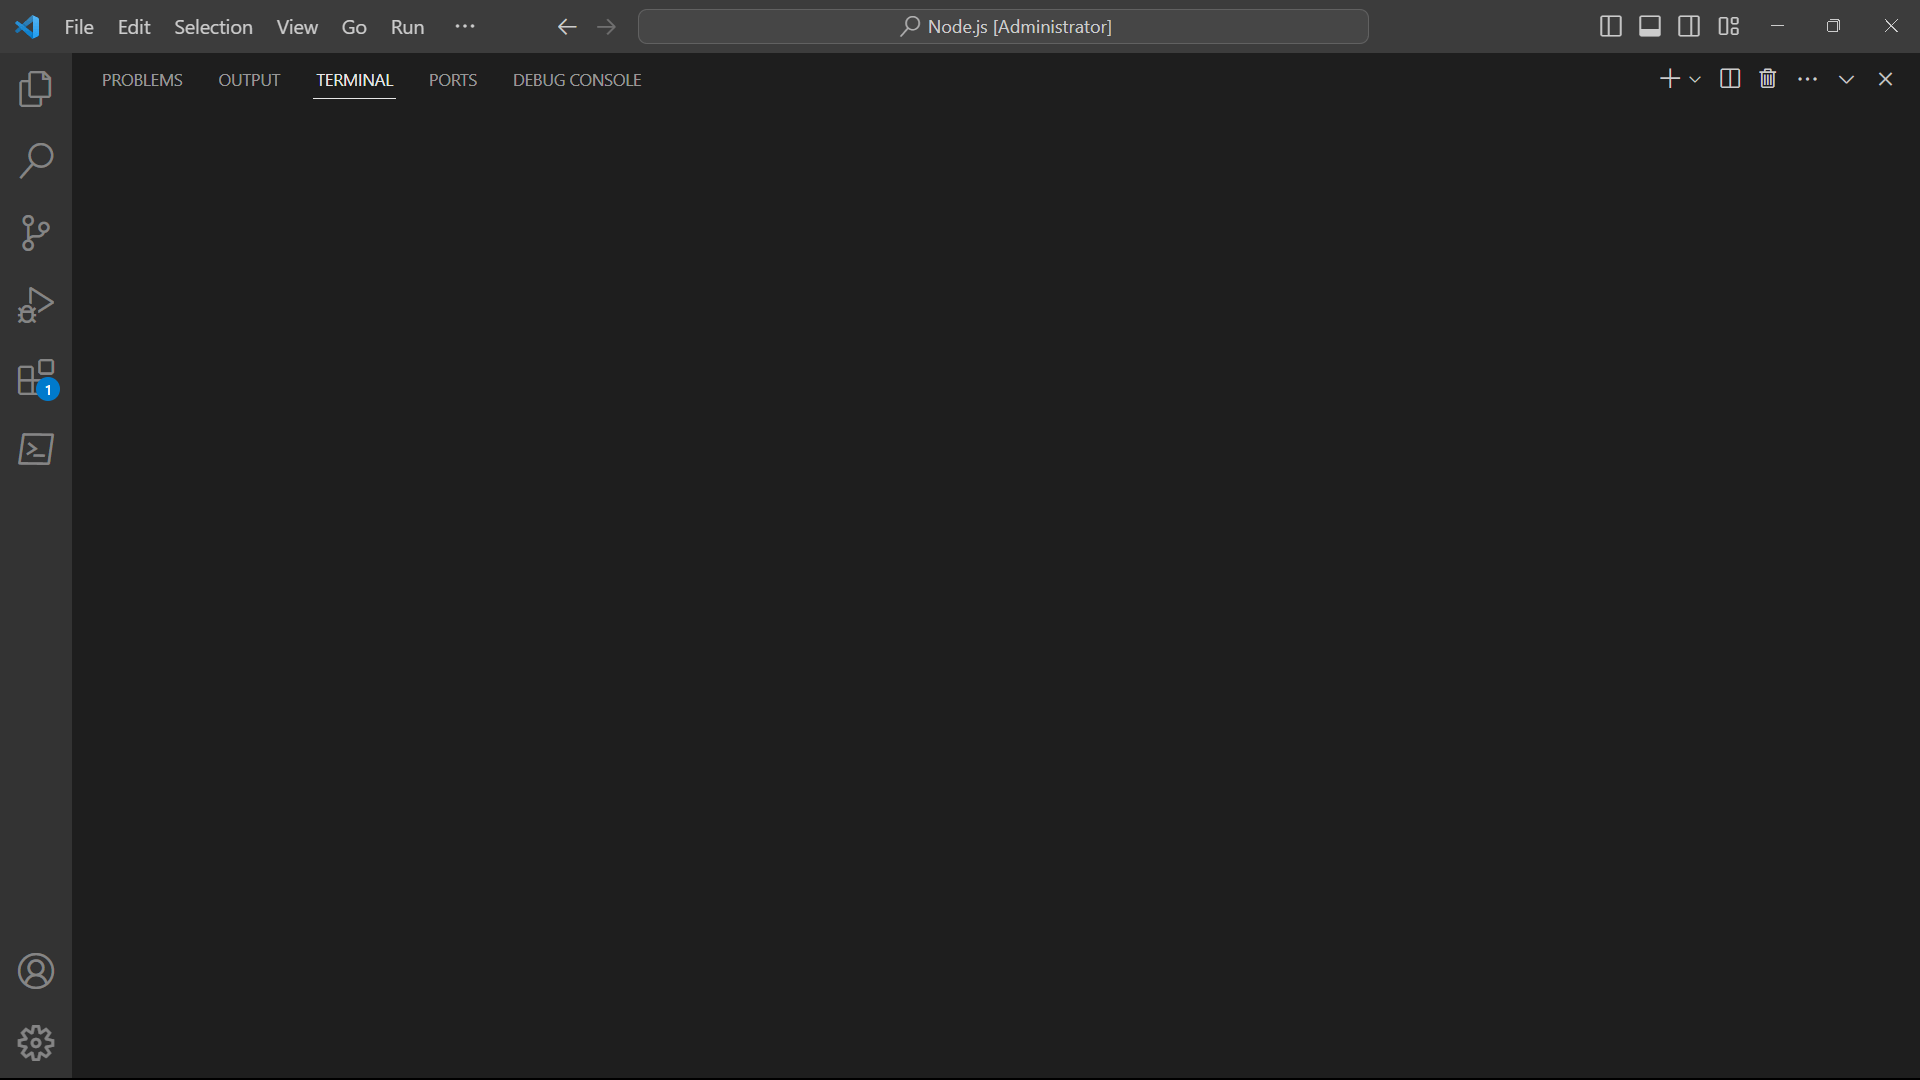Open the Explorer view in activity bar
The width and height of the screenshot is (1920, 1080).
pyautogui.click(x=36, y=89)
